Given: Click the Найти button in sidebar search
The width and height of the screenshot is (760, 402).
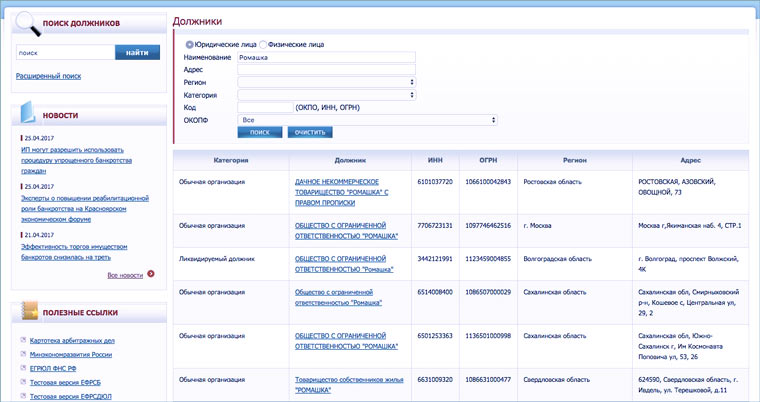Looking at the screenshot, I should click(138, 52).
